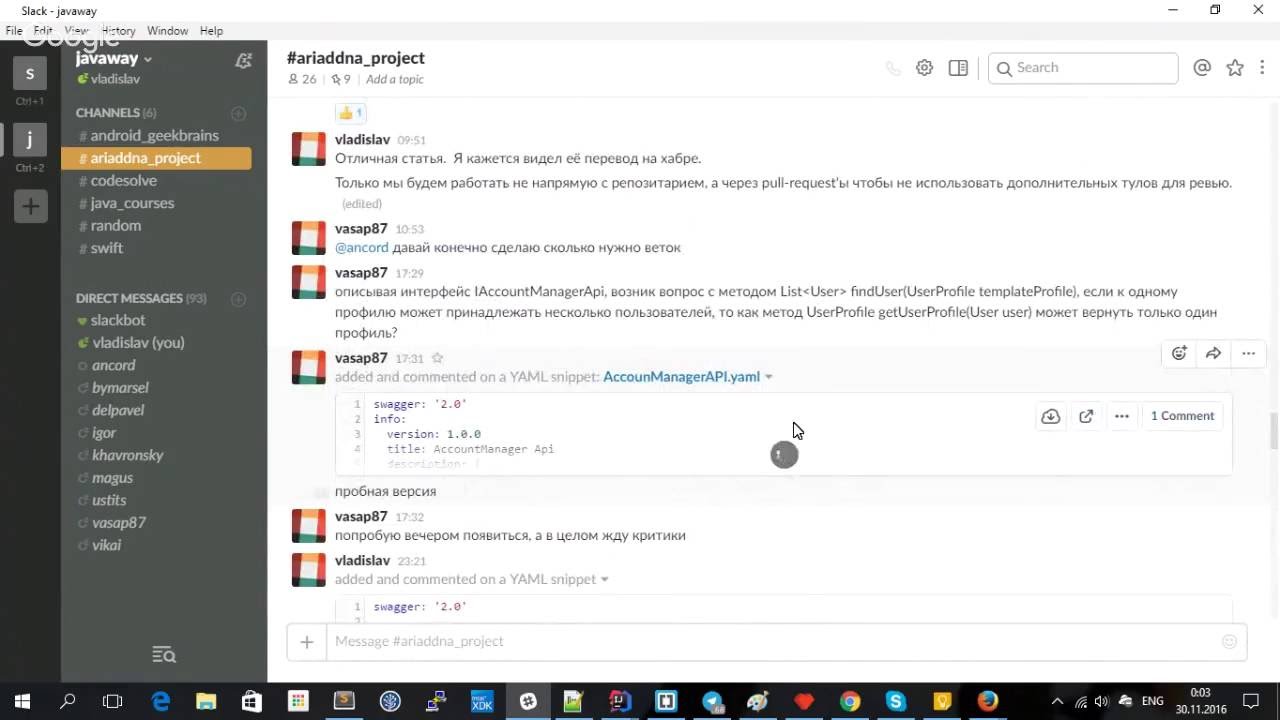
Task: Open snippet in new window icon
Action: tap(1086, 416)
